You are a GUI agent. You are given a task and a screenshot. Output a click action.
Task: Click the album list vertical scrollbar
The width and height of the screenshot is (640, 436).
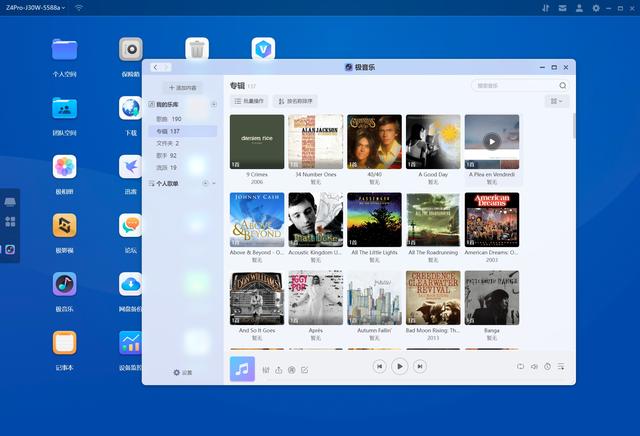pyautogui.click(x=574, y=127)
